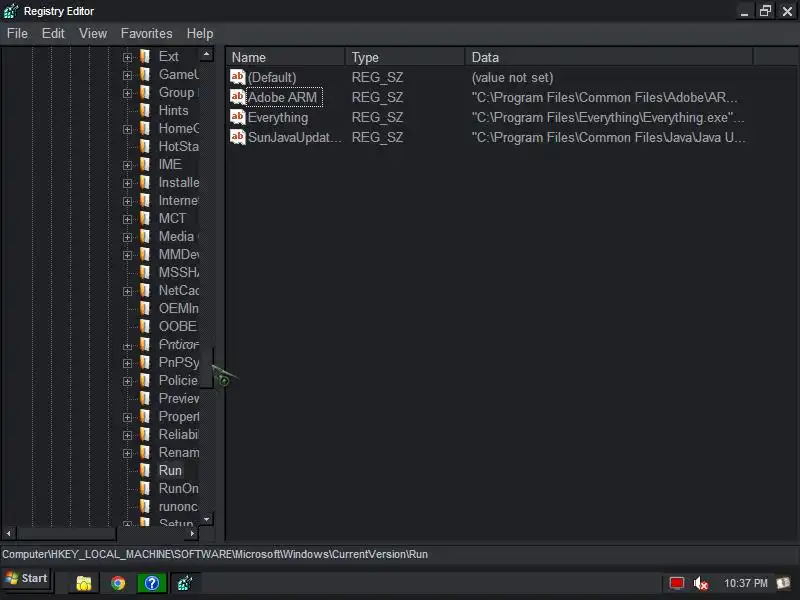
Task: Click the (Default) string value icon
Action: 238,77
